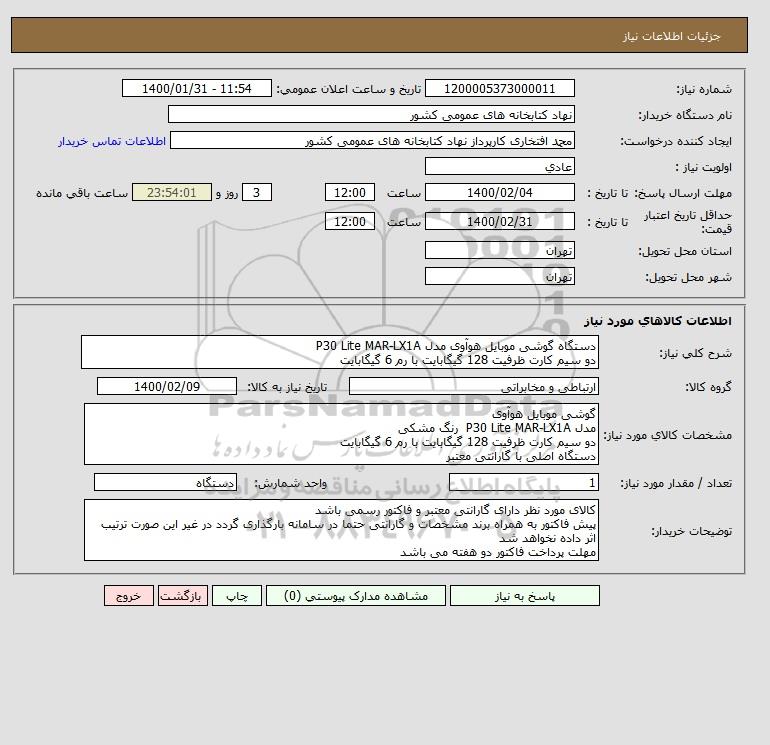This screenshot has width=770, height=745.
Task: Click the unit of measure field دستگاه
Action: [165, 483]
